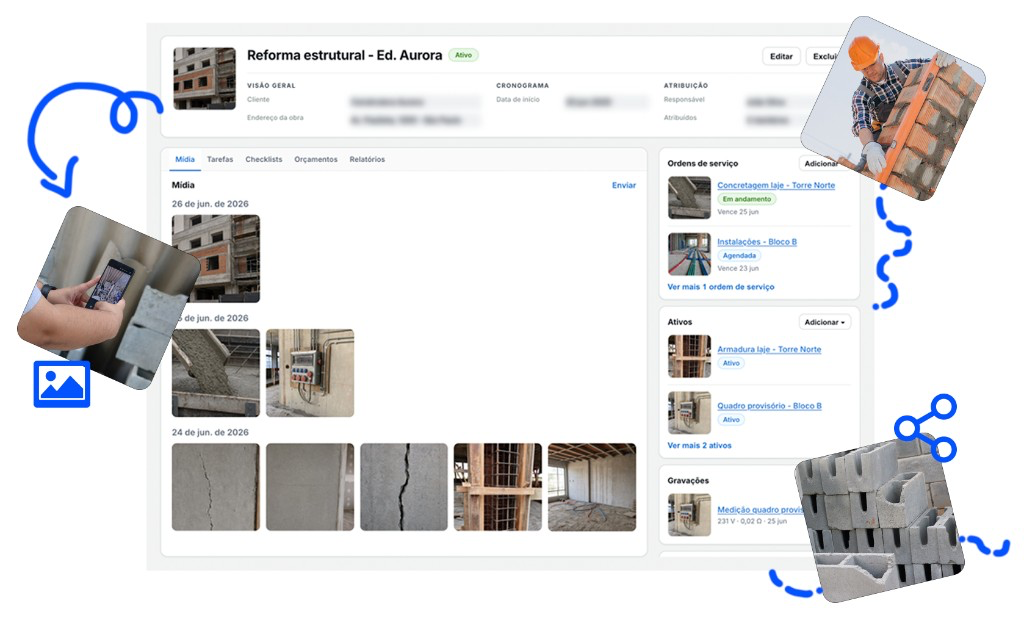Viewport: 1024px width, 620px height.
Task: Click the 'Reforma estrutural - Ed. Aurora' title
Action: pyautogui.click(x=344, y=56)
